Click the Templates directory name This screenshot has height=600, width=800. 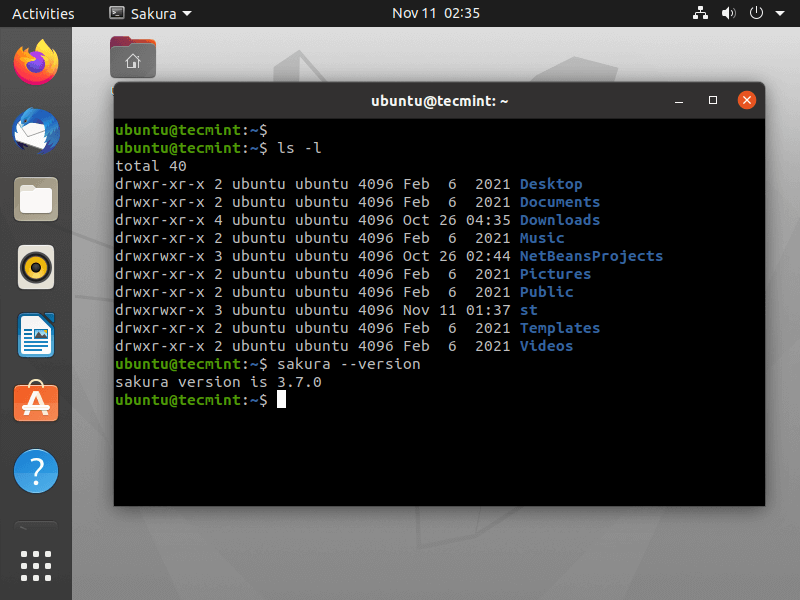click(x=560, y=328)
